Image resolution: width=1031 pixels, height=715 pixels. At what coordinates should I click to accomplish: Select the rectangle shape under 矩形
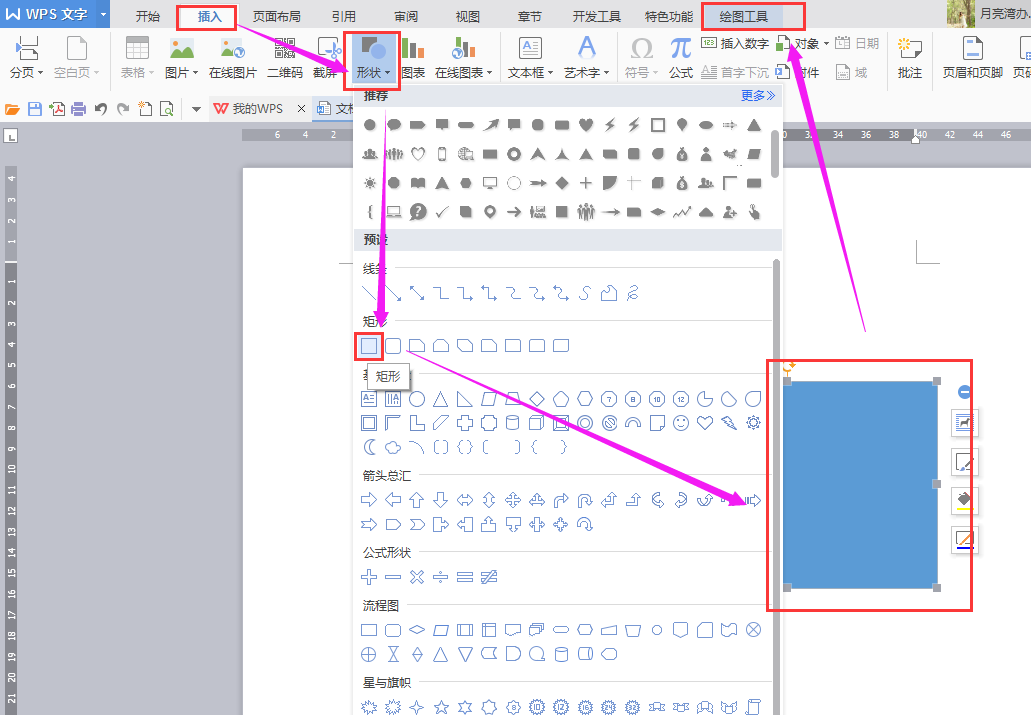[369, 345]
